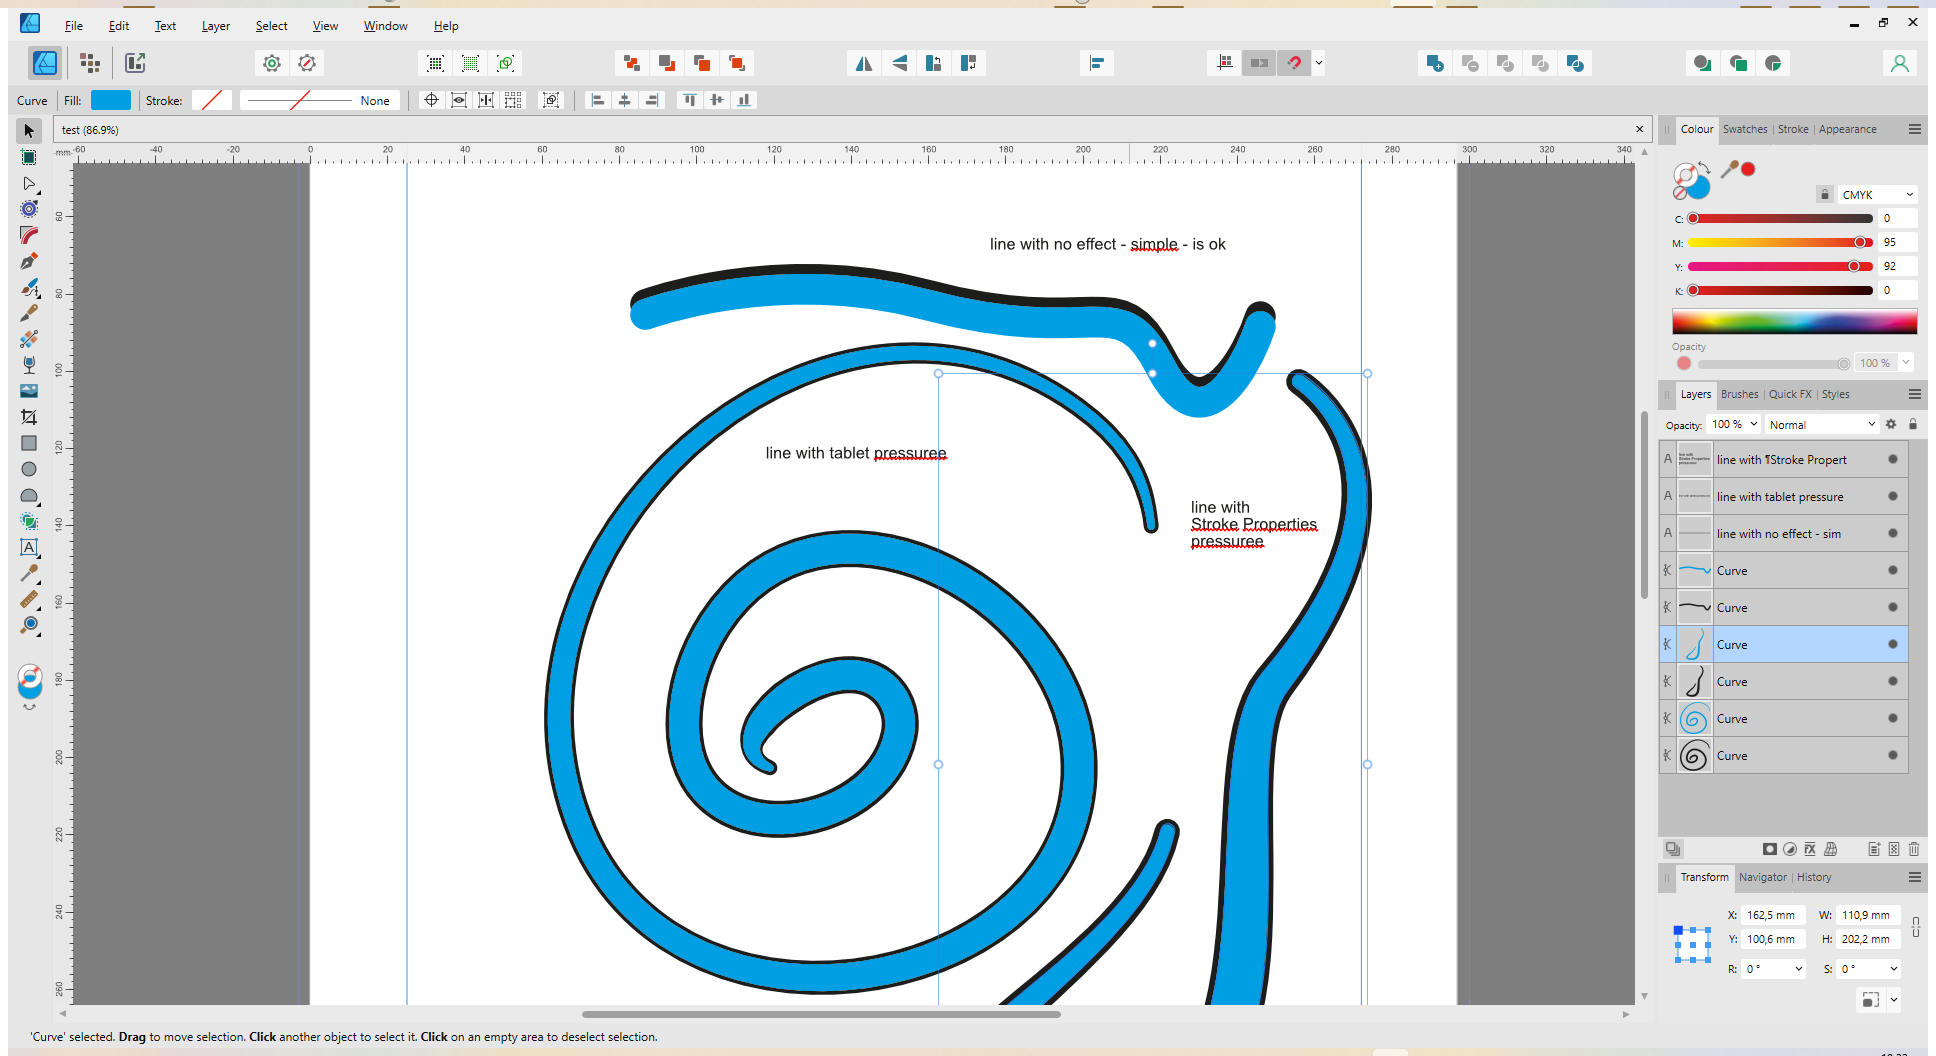The image size is (1936, 1056).
Task: Click the Add boolean operation icon
Action: [x=1434, y=63]
